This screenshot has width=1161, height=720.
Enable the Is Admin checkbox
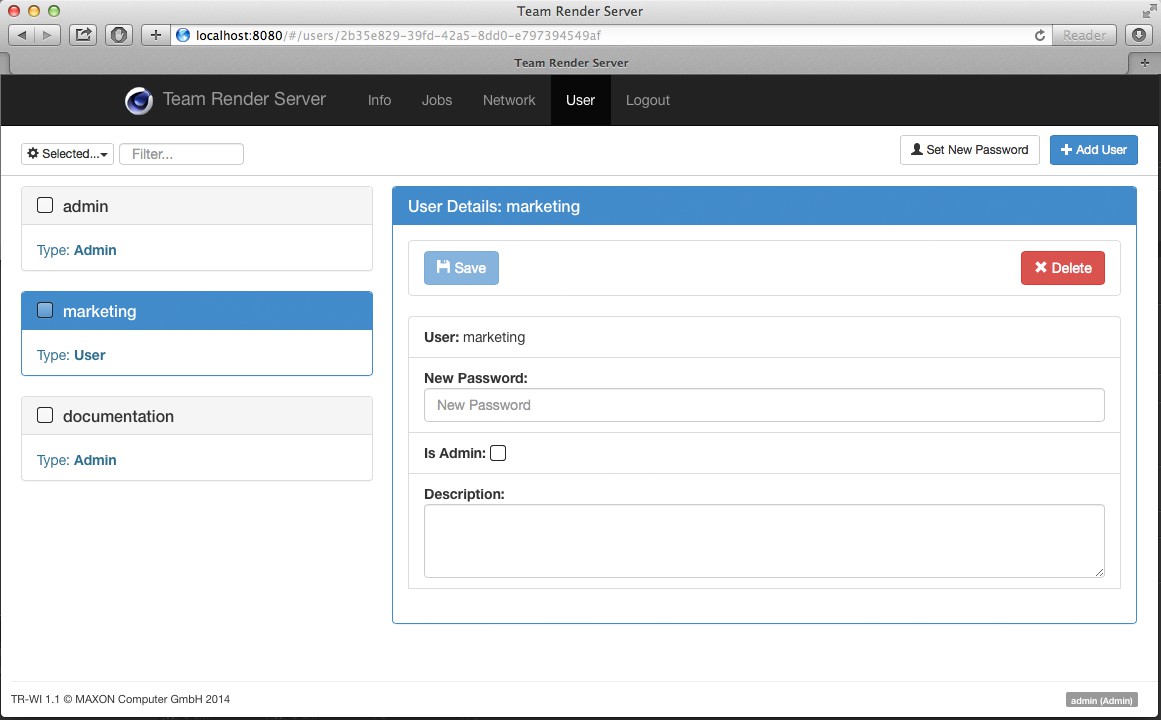498,453
